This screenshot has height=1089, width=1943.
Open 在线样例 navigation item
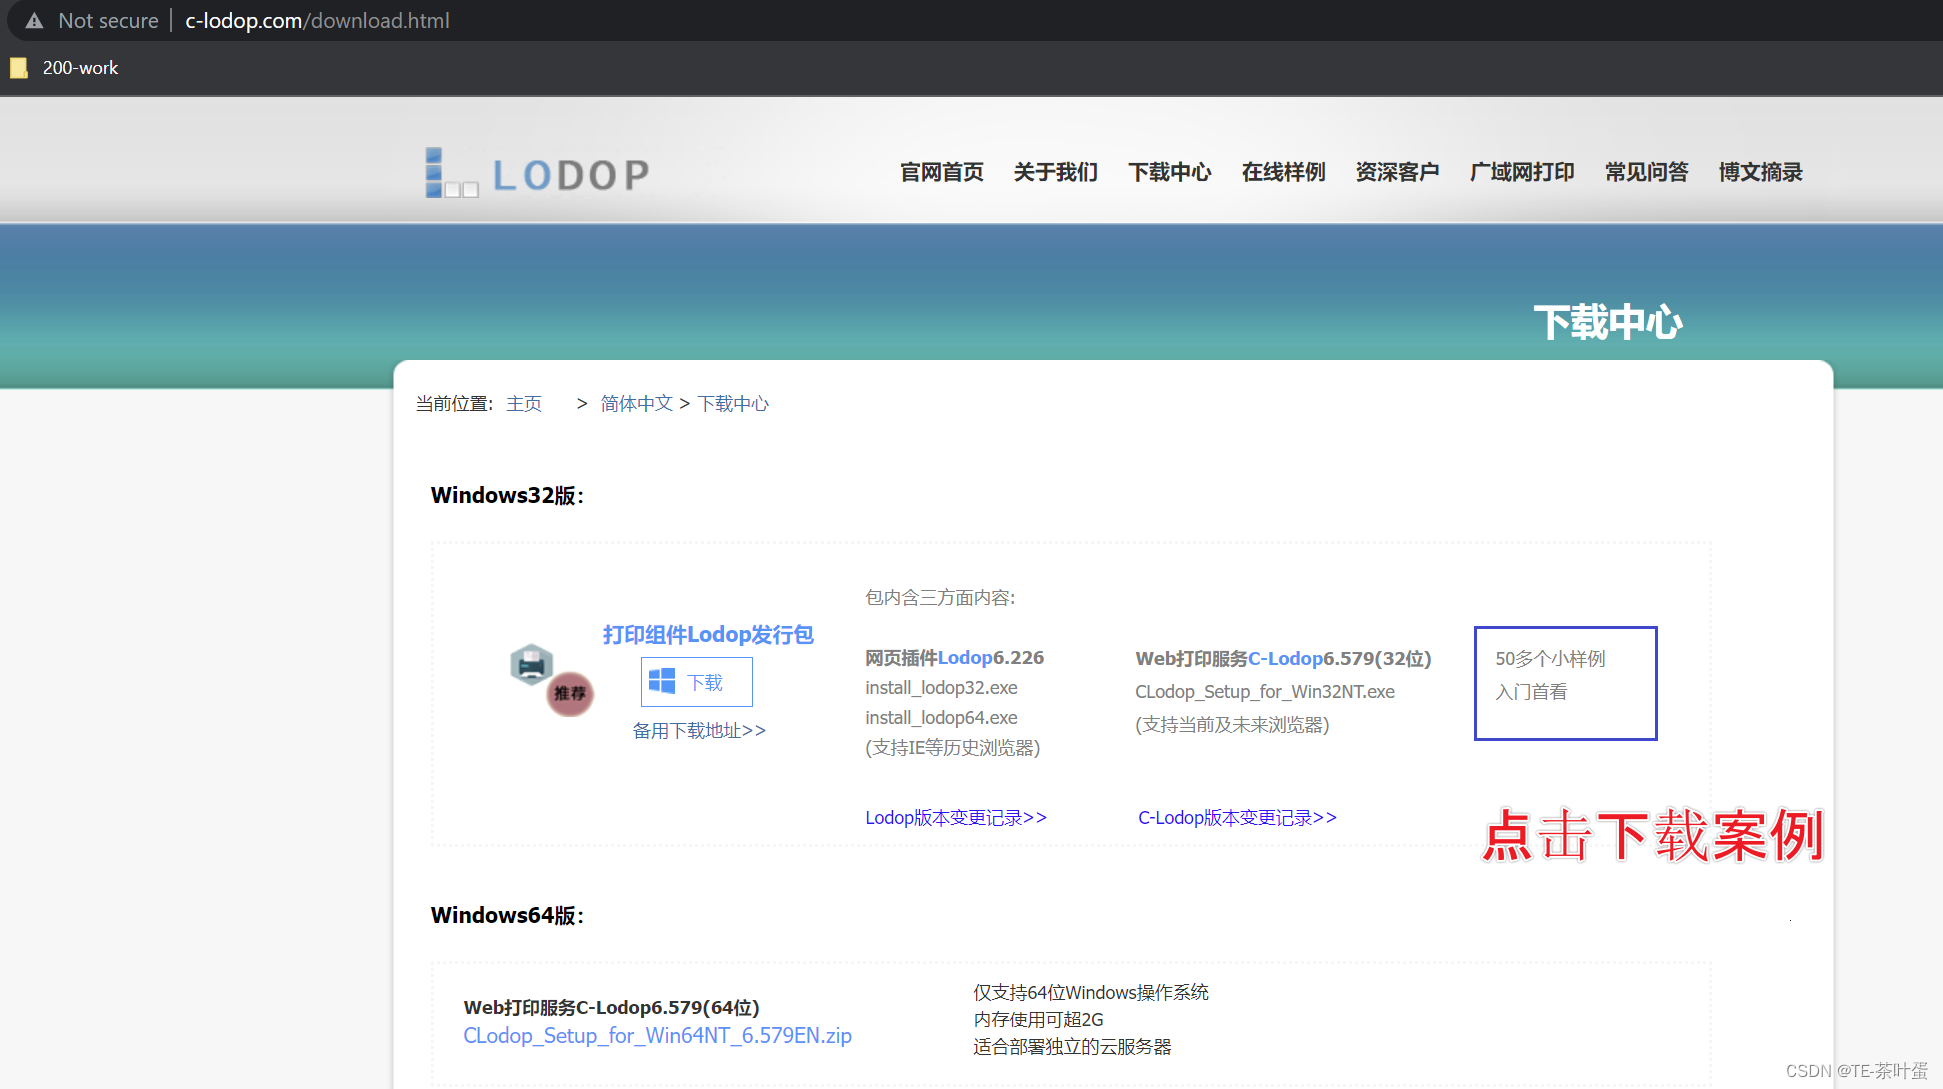pos(1283,172)
